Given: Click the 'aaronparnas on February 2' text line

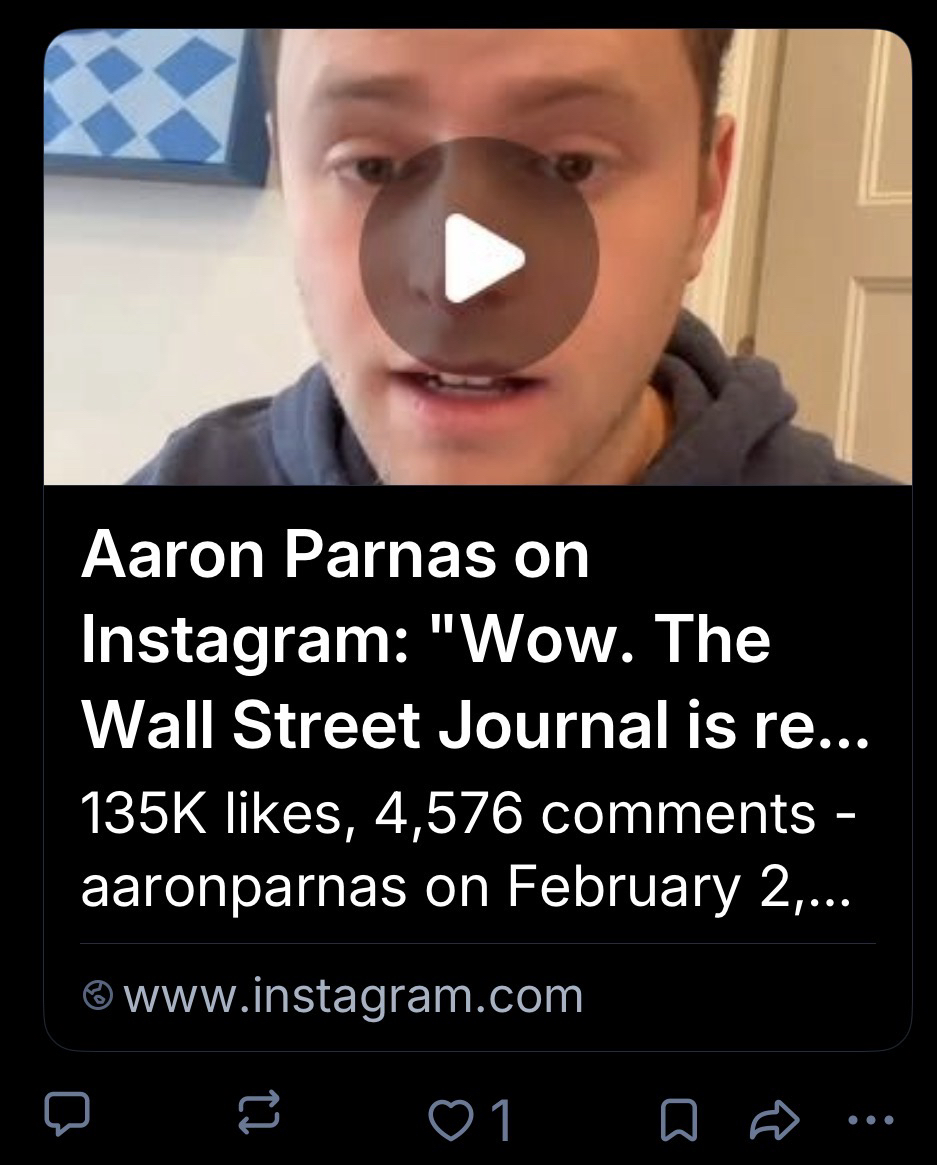Looking at the screenshot, I should (x=464, y=887).
